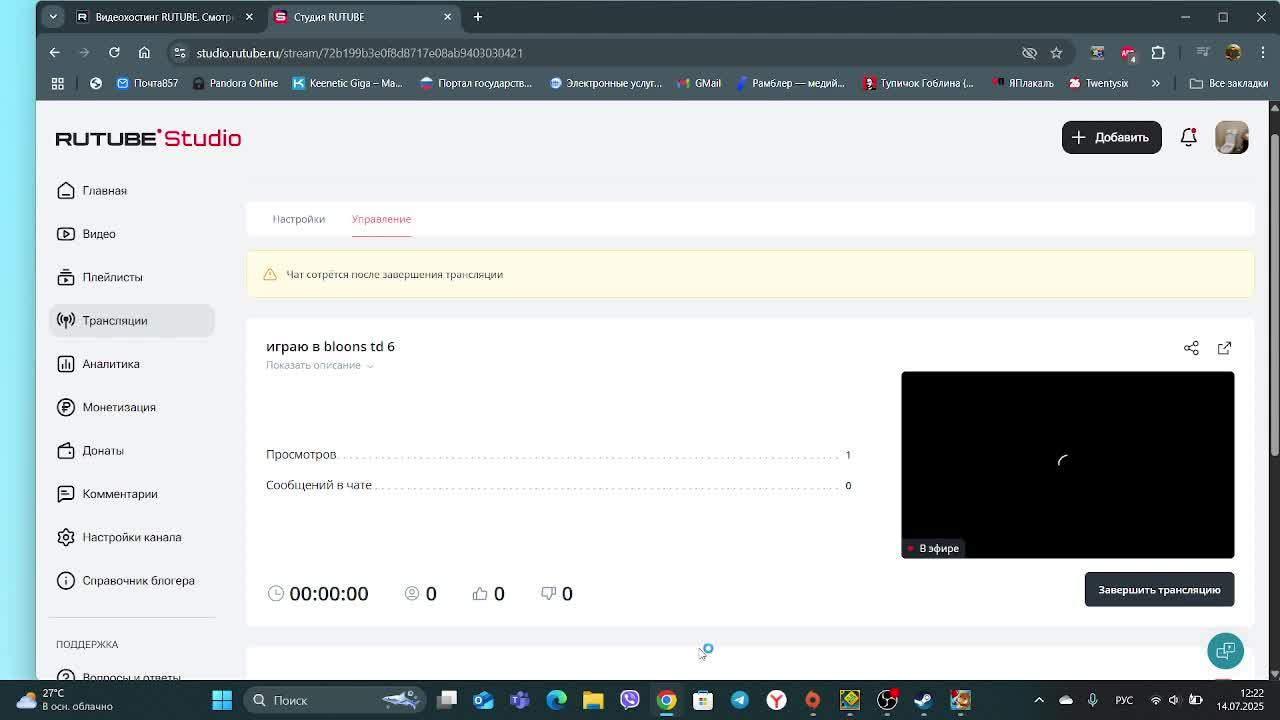Switch to the Настройки tab
Image resolution: width=1280 pixels, height=720 pixels.
tap(299, 219)
